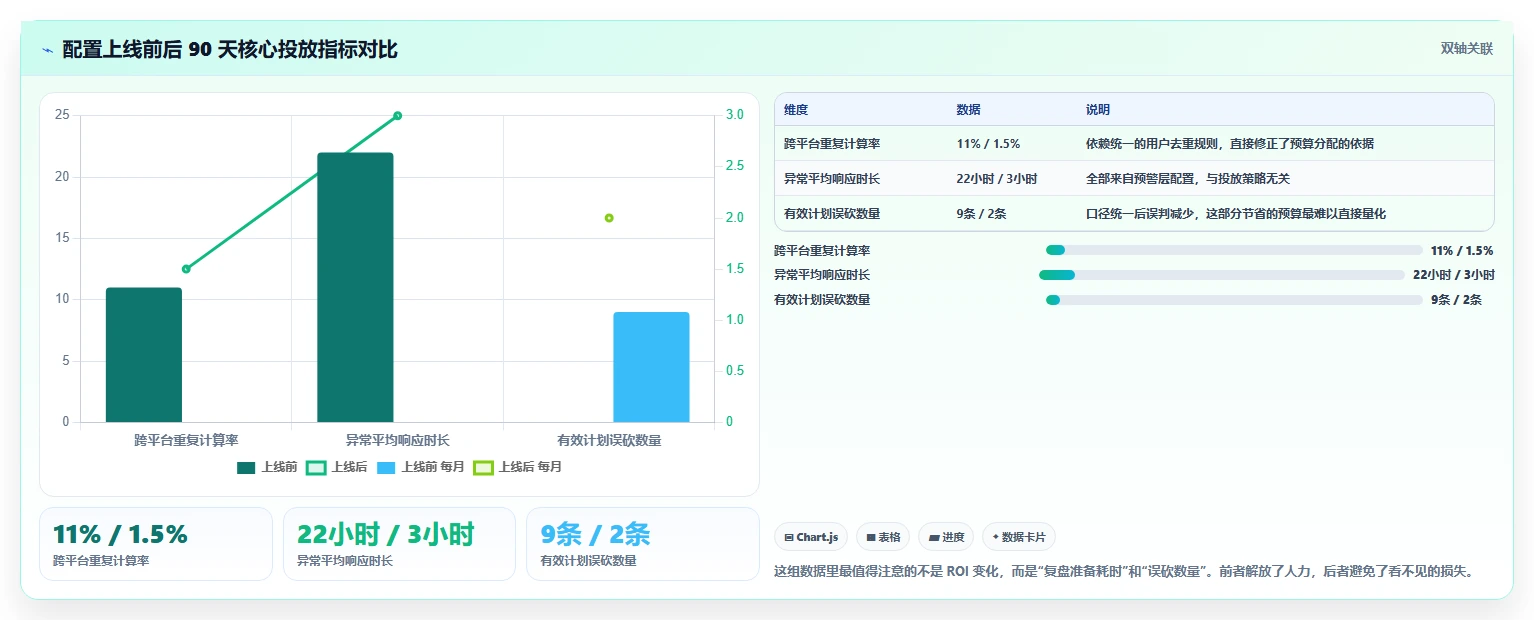Click the yellow-green point at 2.0

point(609,218)
